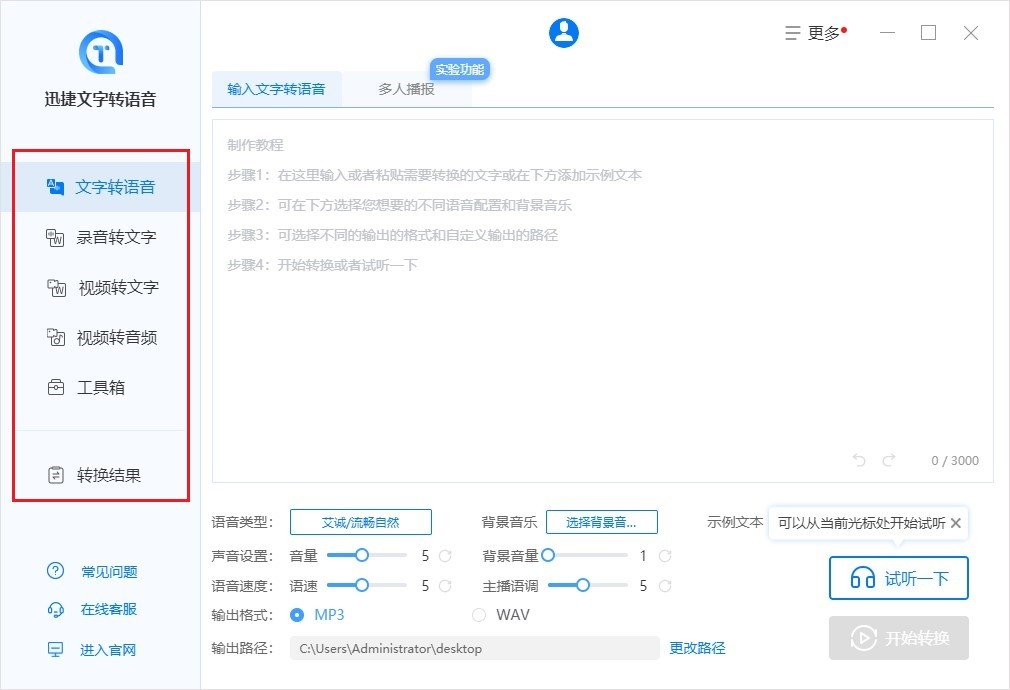Click the undo arrow icon
The height and width of the screenshot is (690, 1010).
(x=859, y=460)
